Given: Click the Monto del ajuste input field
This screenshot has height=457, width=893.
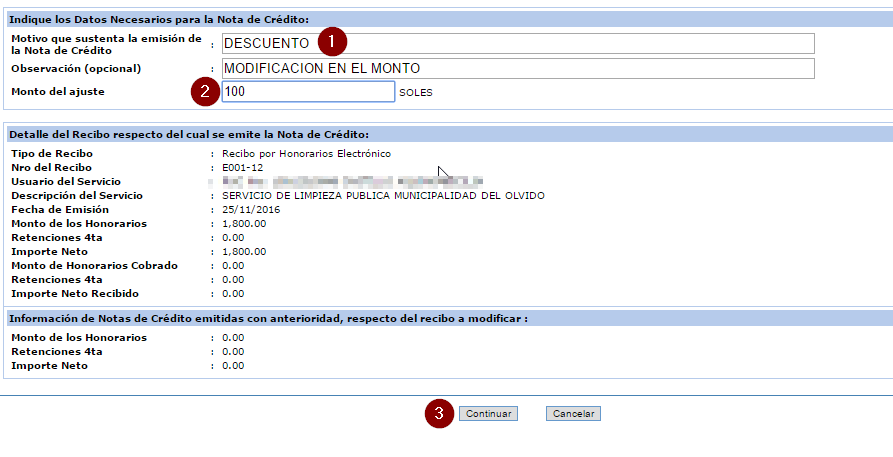Looking at the screenshot, I should click(x=308, y=92).
